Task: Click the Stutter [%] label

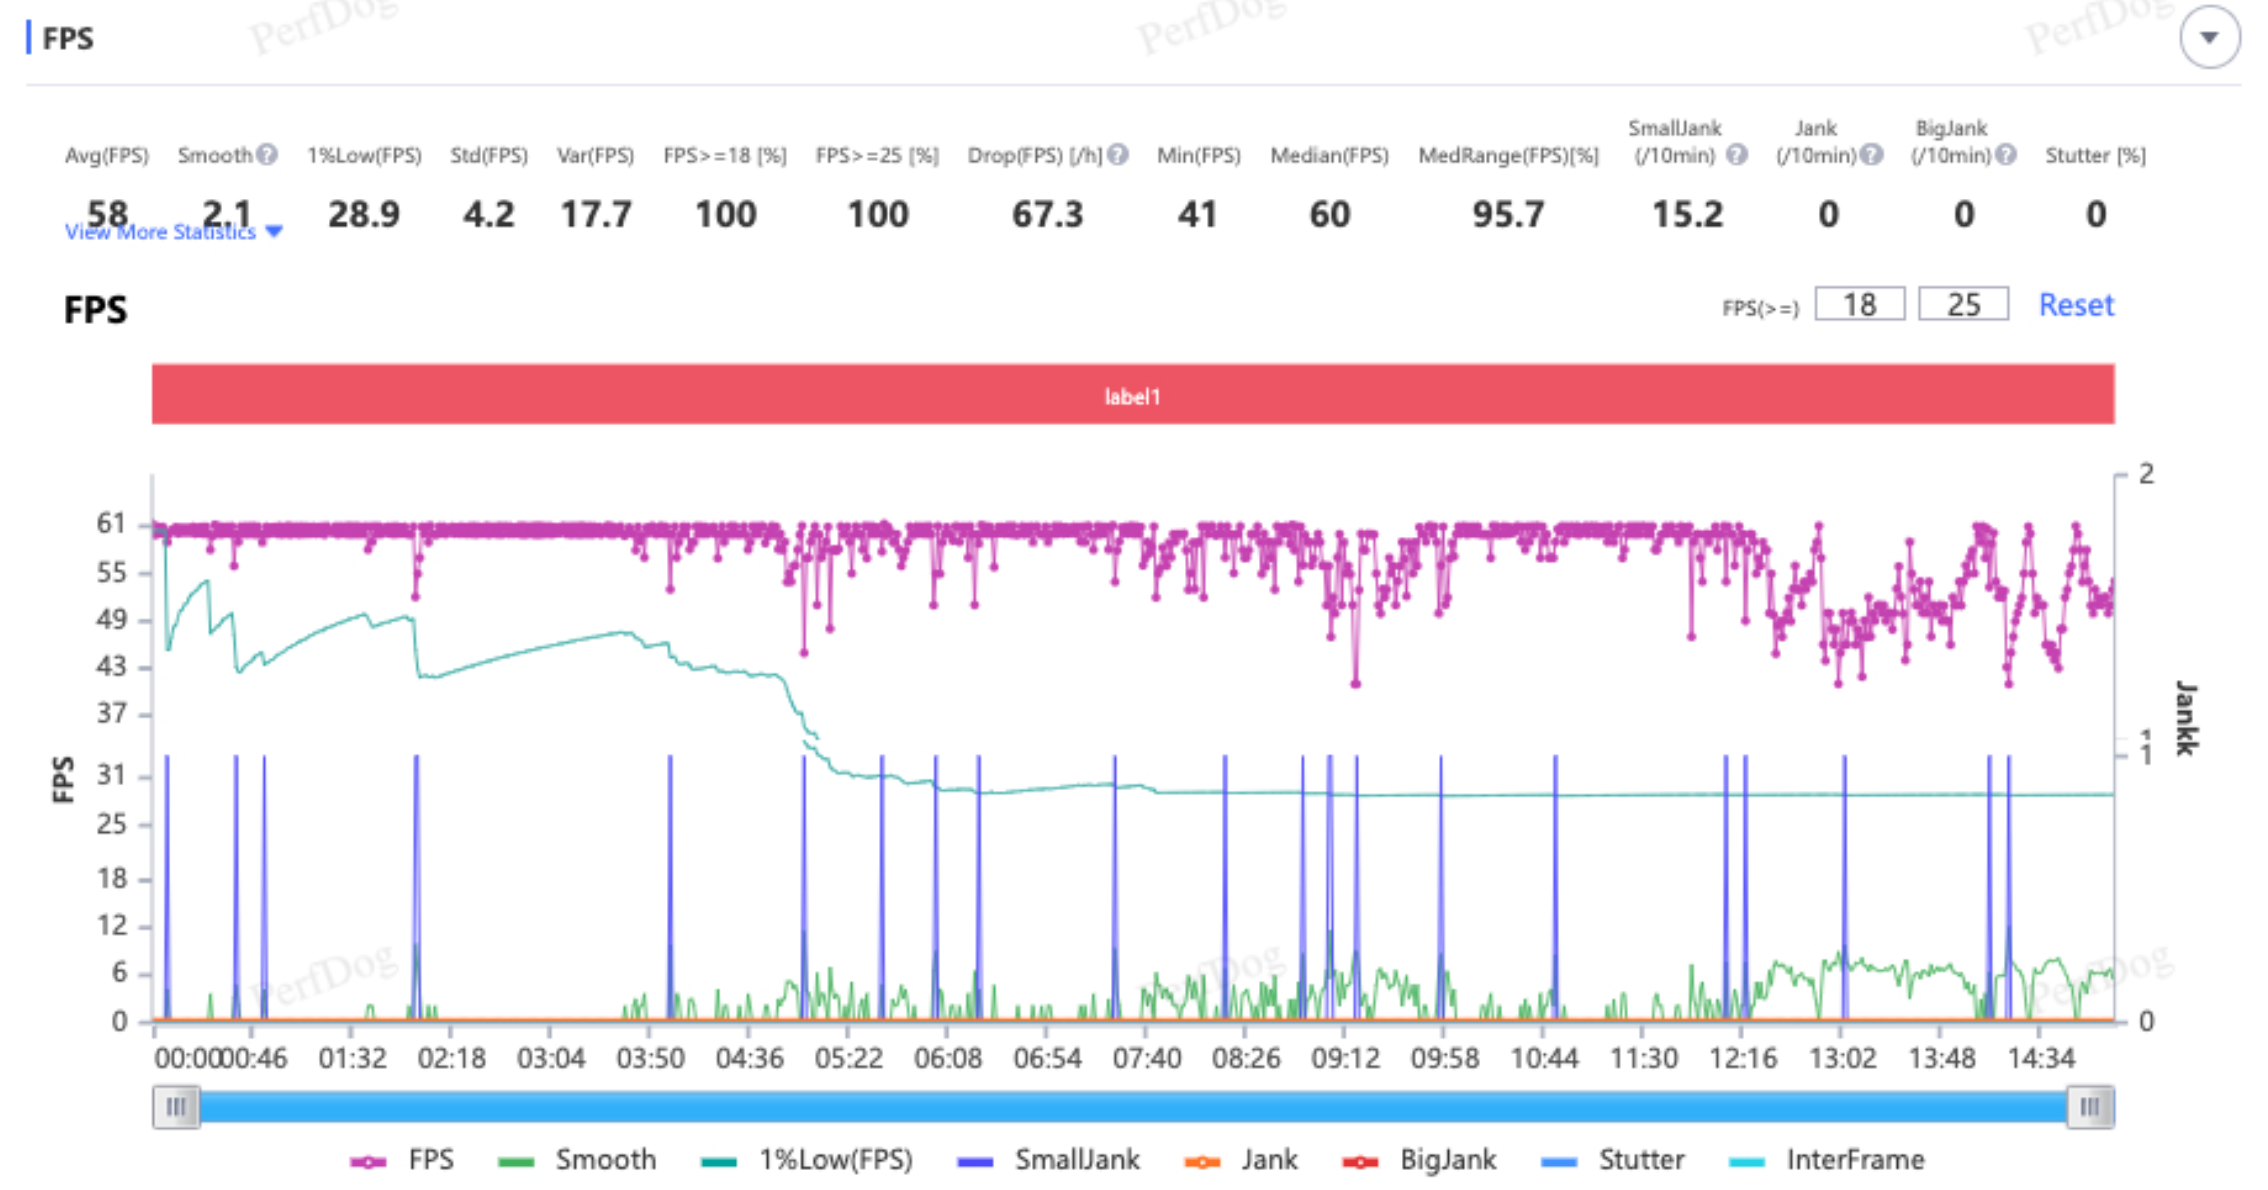Action: [2096, 155]
